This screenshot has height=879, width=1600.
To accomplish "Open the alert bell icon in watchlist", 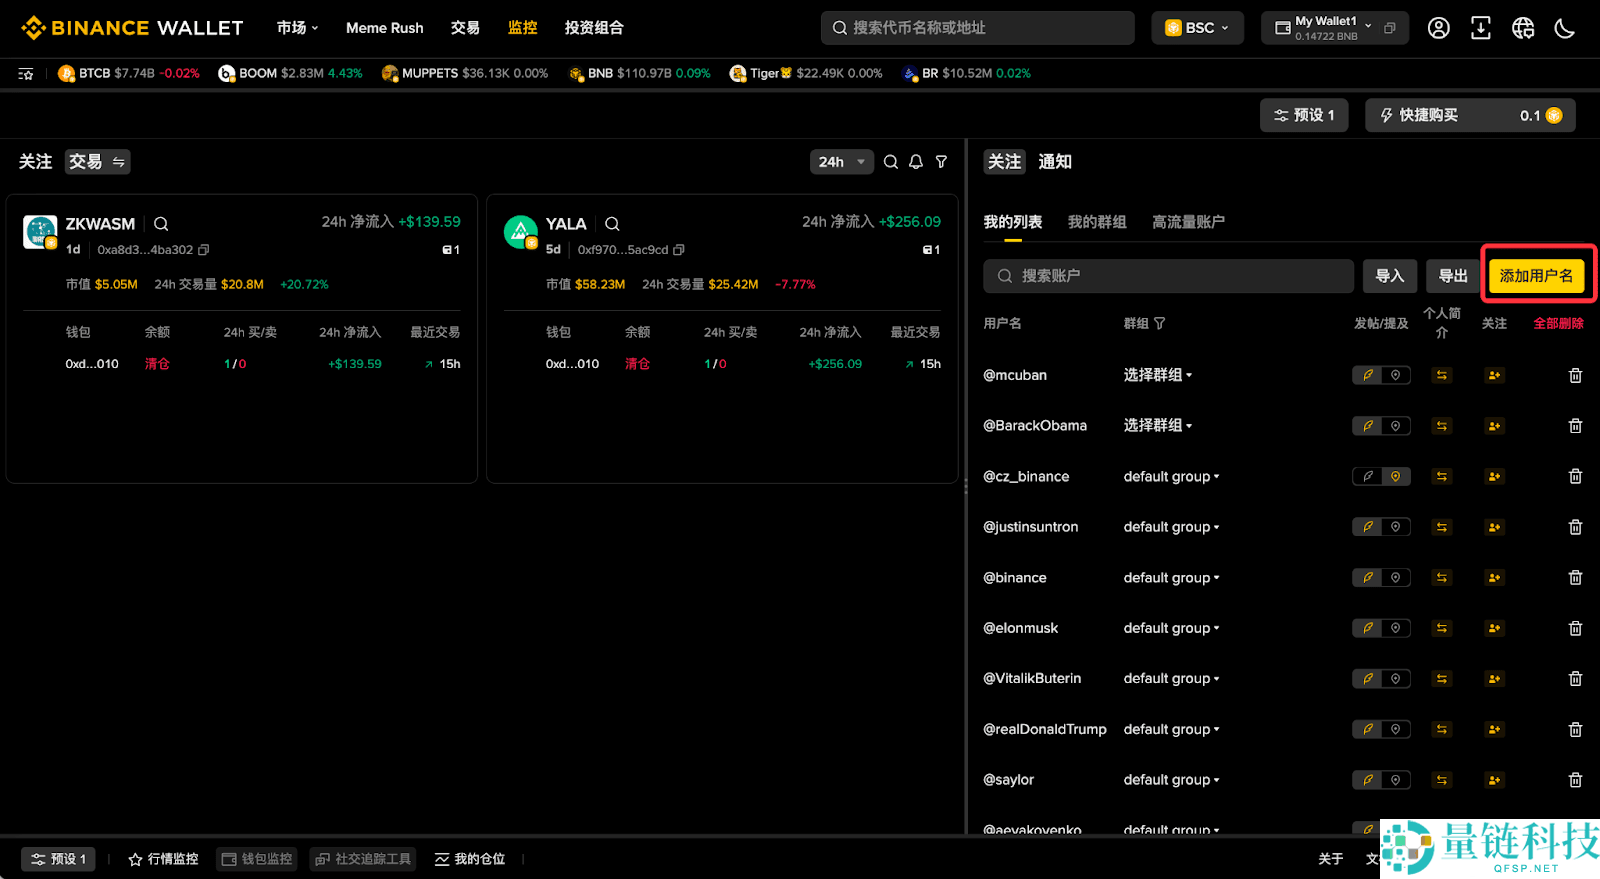I will pyautogui.click(x=916, y=162).
